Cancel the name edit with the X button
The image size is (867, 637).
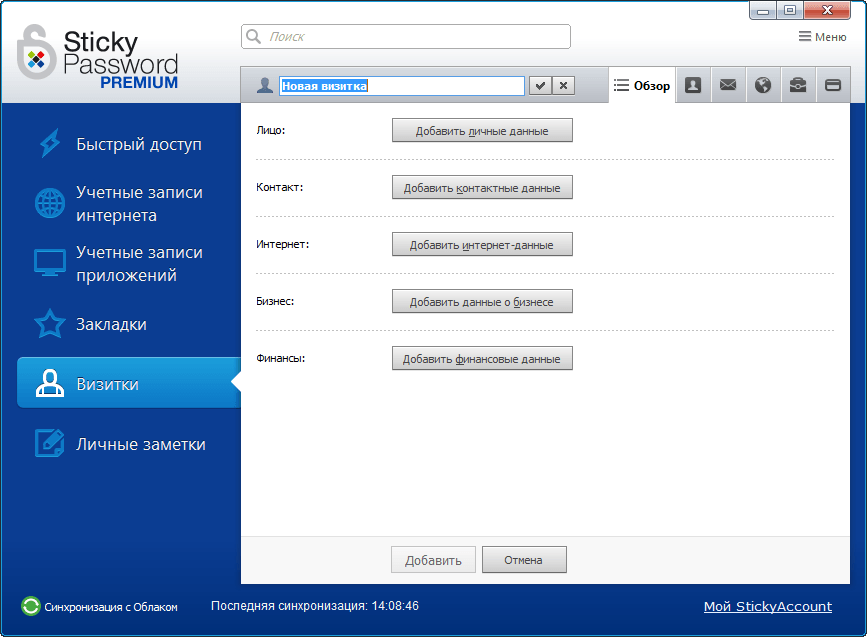click(563, 85)
